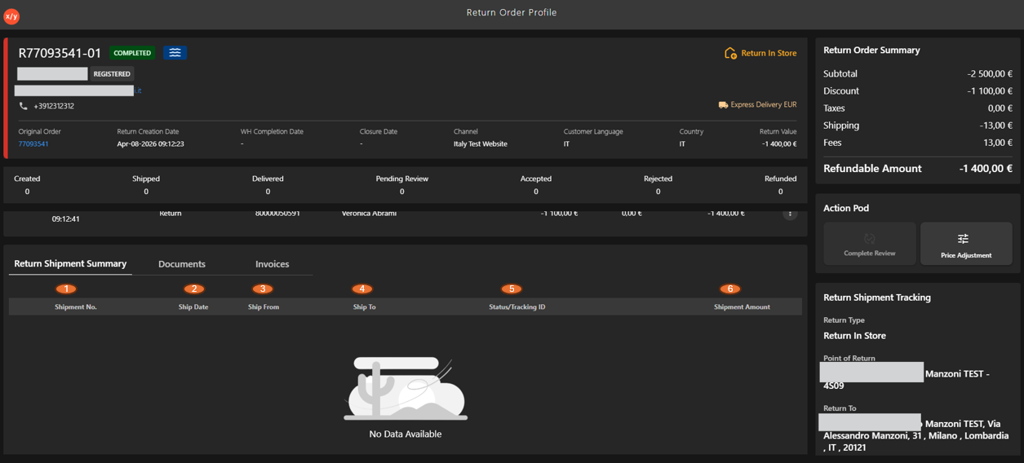Click the Return Order Profile page title
Screen dimensions: 1024x463
point(511,12)
